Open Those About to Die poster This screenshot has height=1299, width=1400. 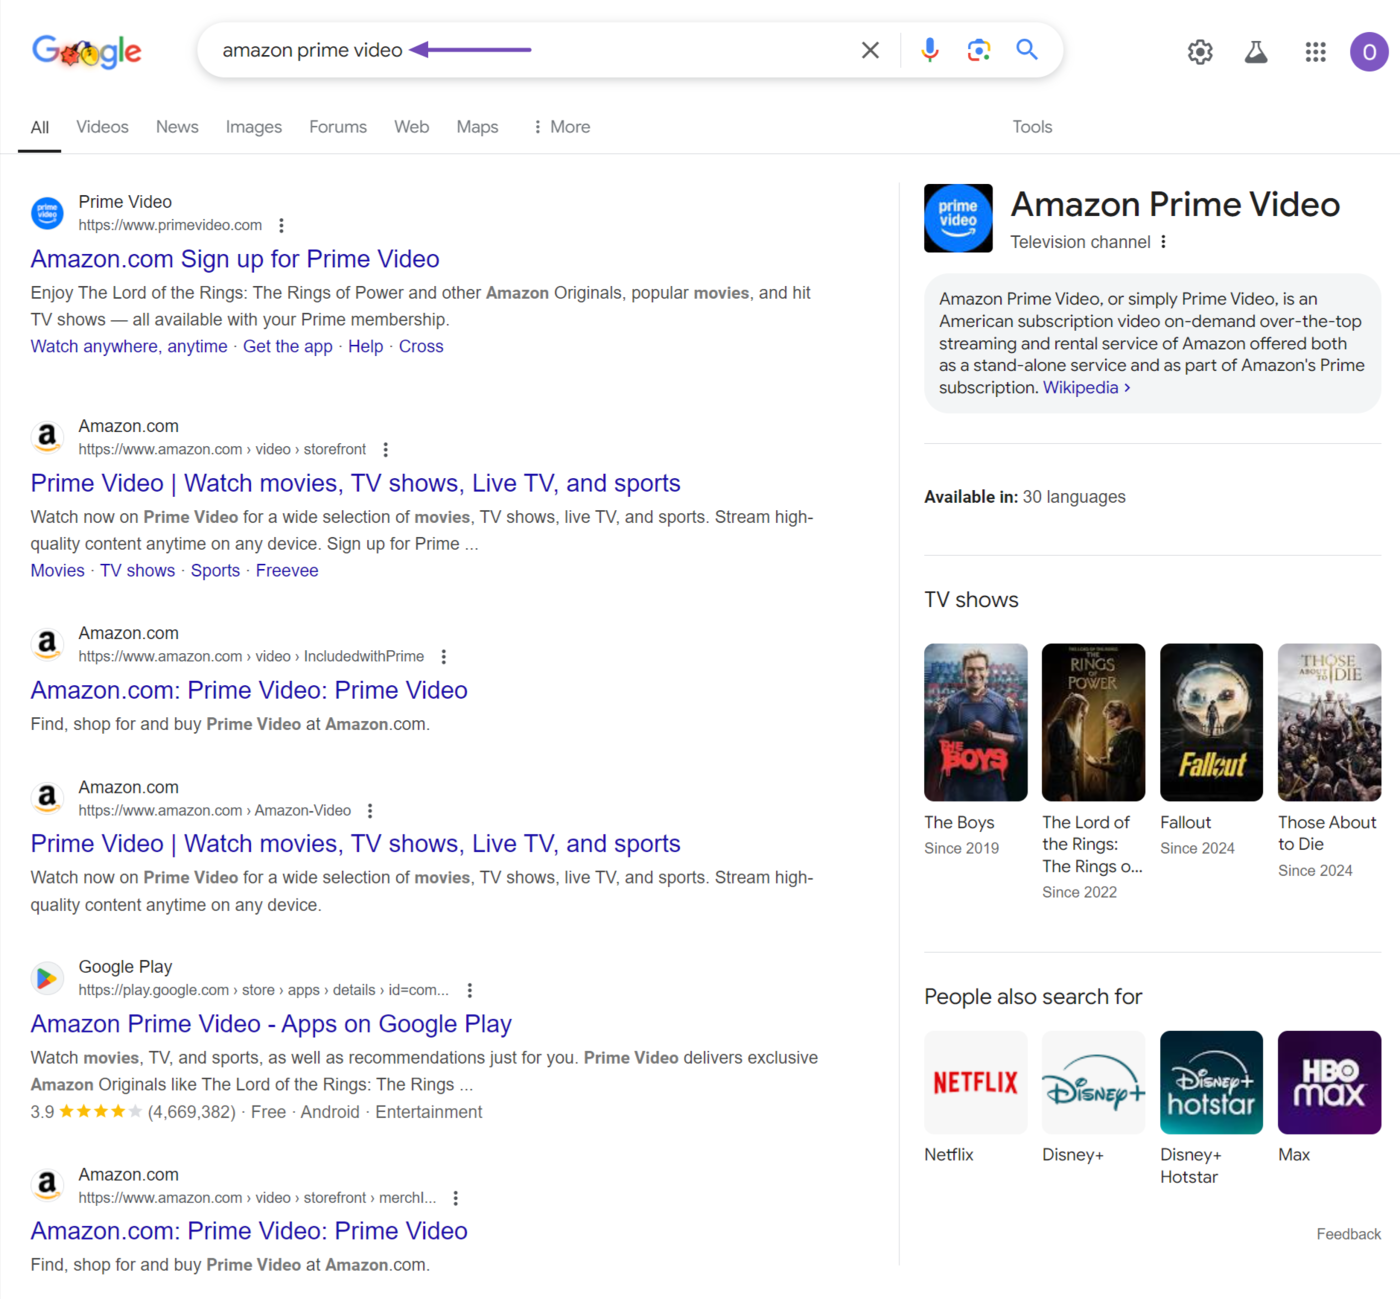(x=1329, y=722)
